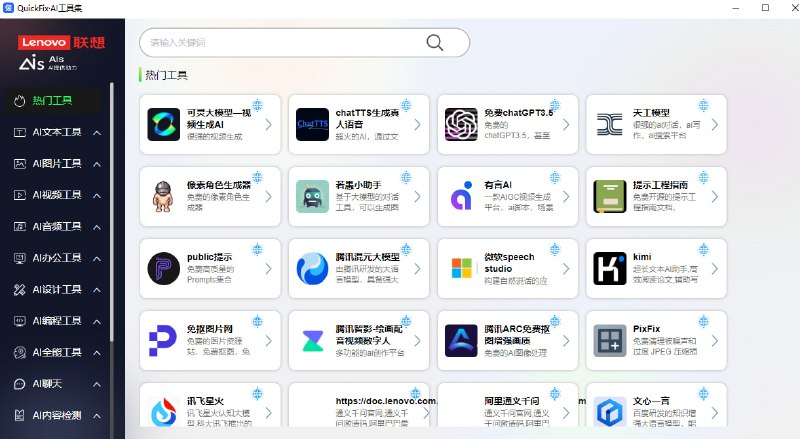
Task: Open the 像素角色生成器 character icon
Action: point(163,197)
